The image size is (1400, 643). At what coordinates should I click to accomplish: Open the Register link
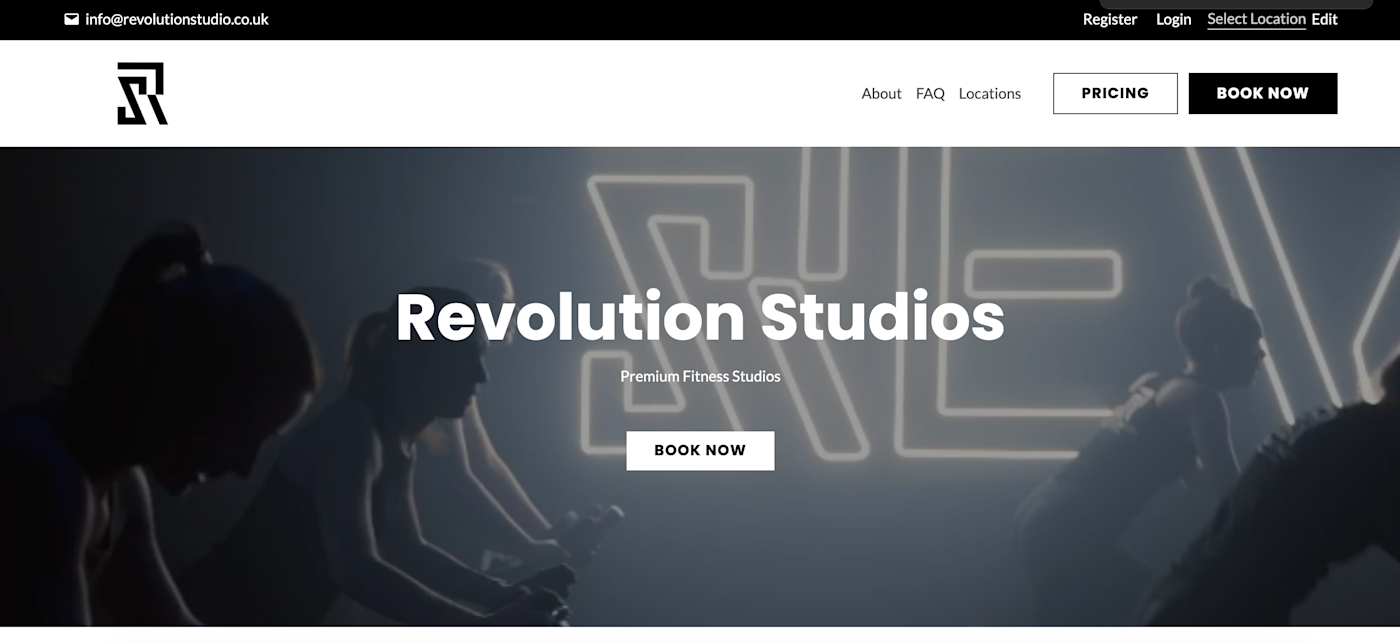[x=1110, y=19]
